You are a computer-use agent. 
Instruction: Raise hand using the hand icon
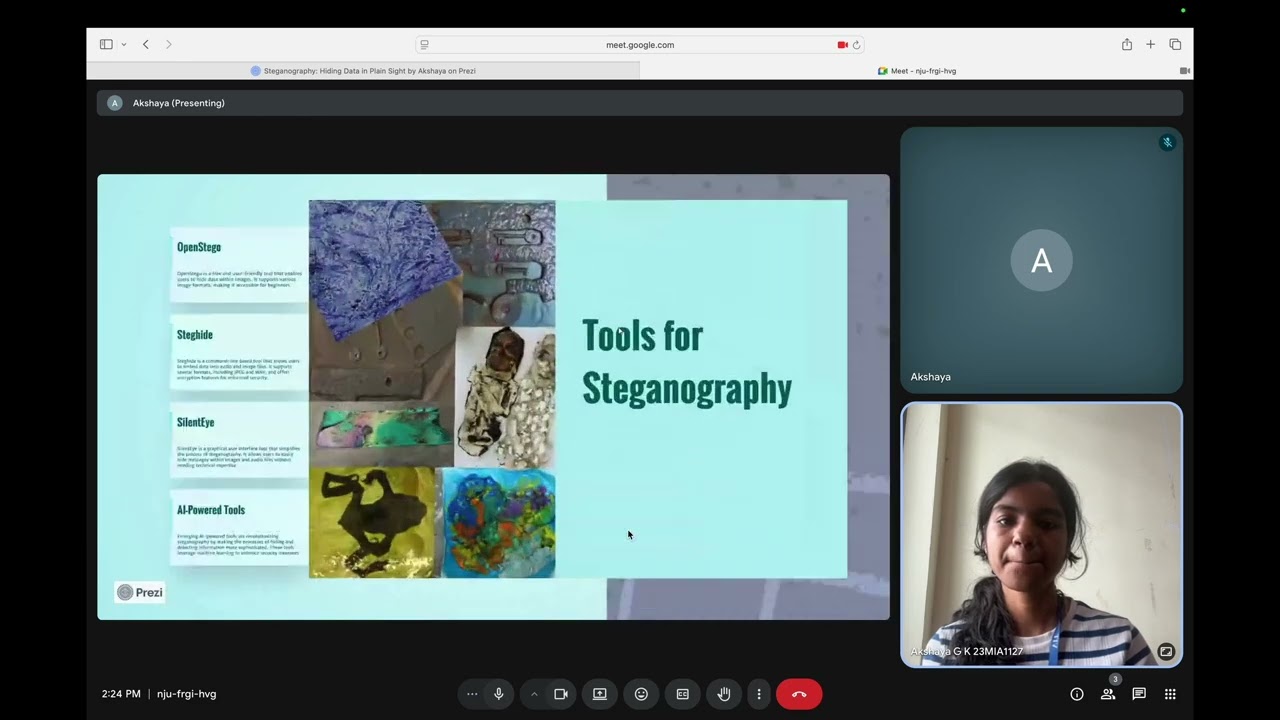[x=724, y=694]
